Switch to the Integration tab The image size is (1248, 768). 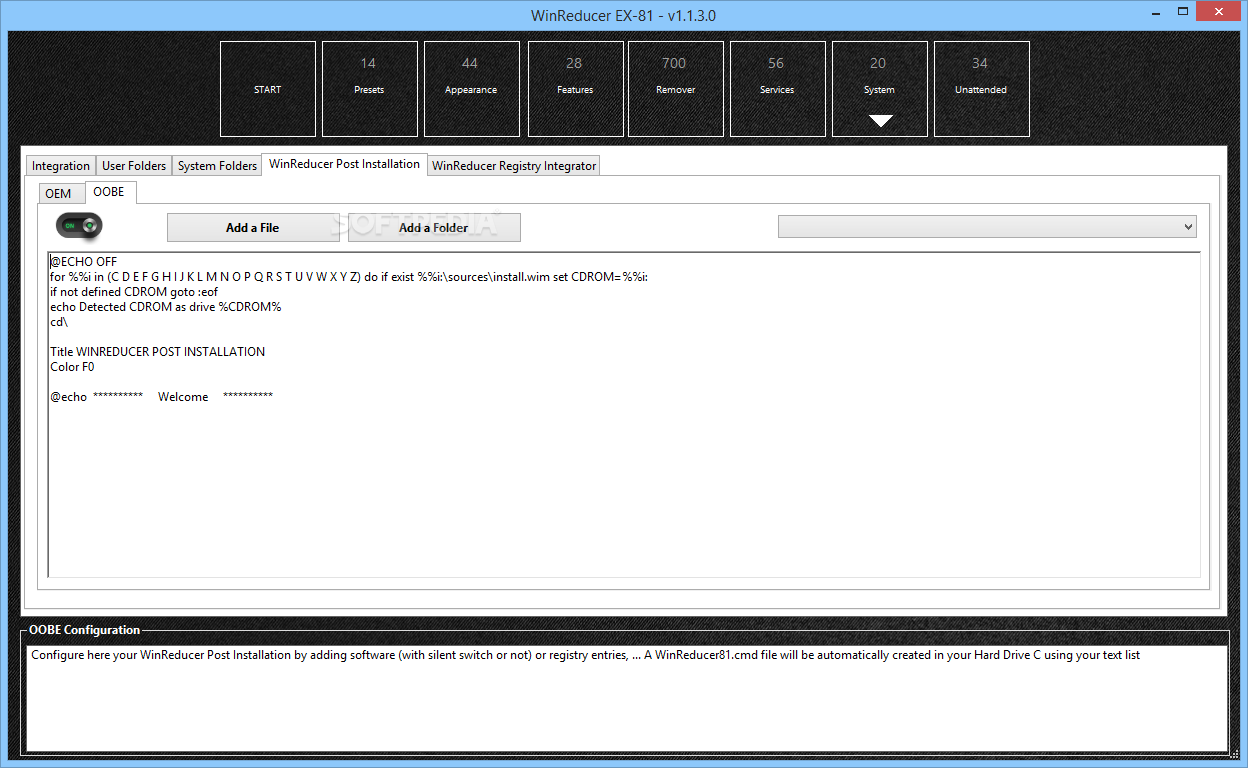61,166
